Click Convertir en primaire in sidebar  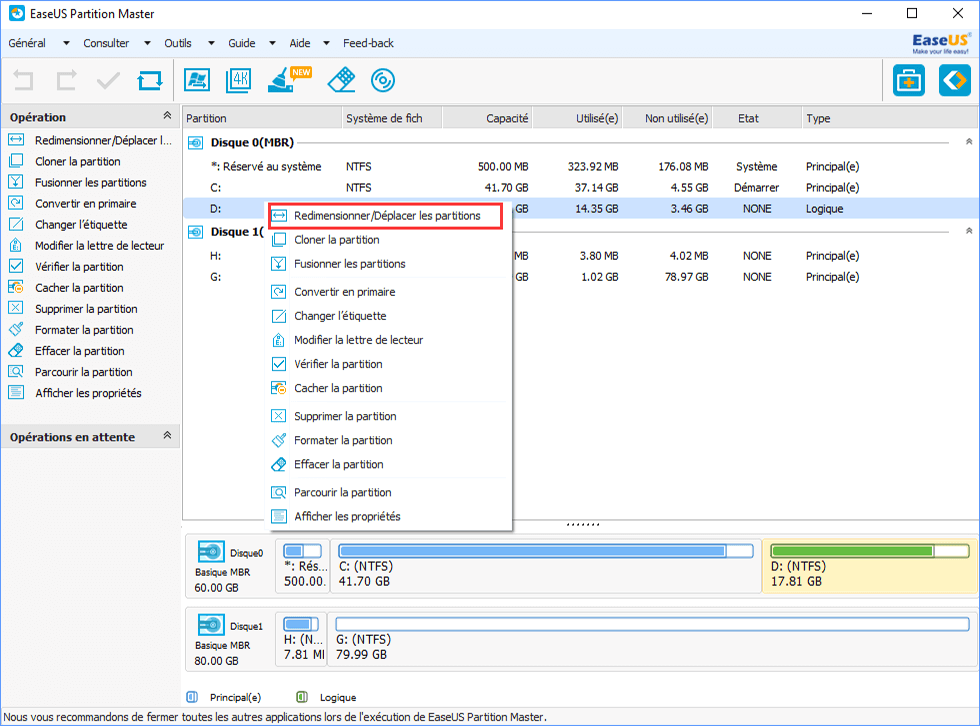coord(72,204)
